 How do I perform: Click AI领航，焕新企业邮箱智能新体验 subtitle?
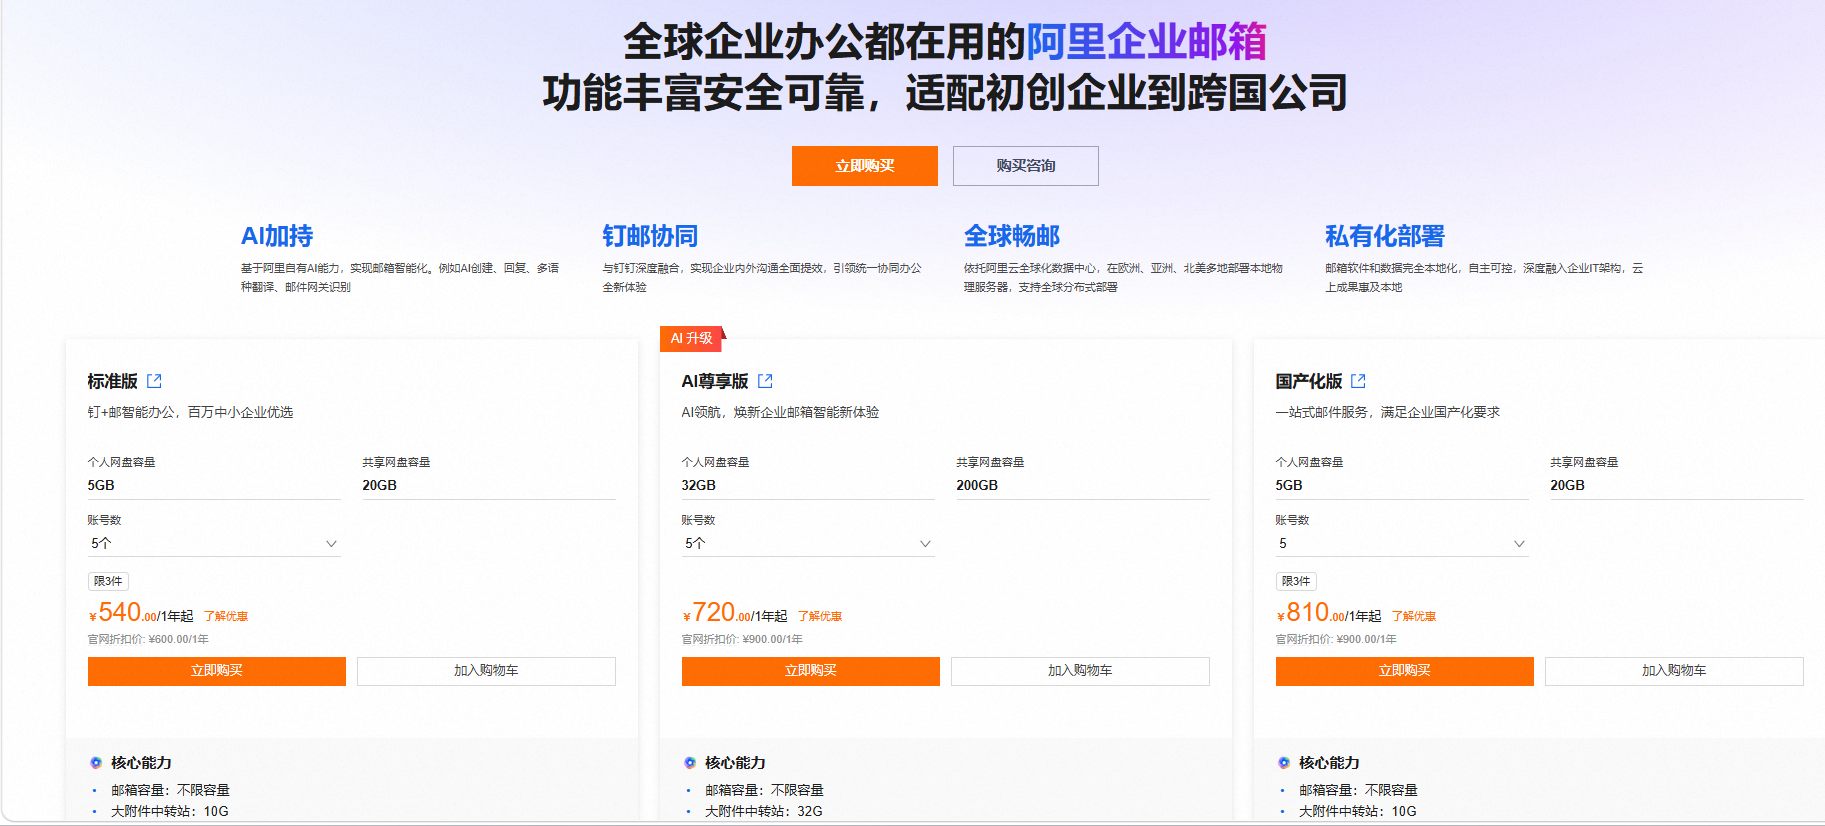pos(780,412)
